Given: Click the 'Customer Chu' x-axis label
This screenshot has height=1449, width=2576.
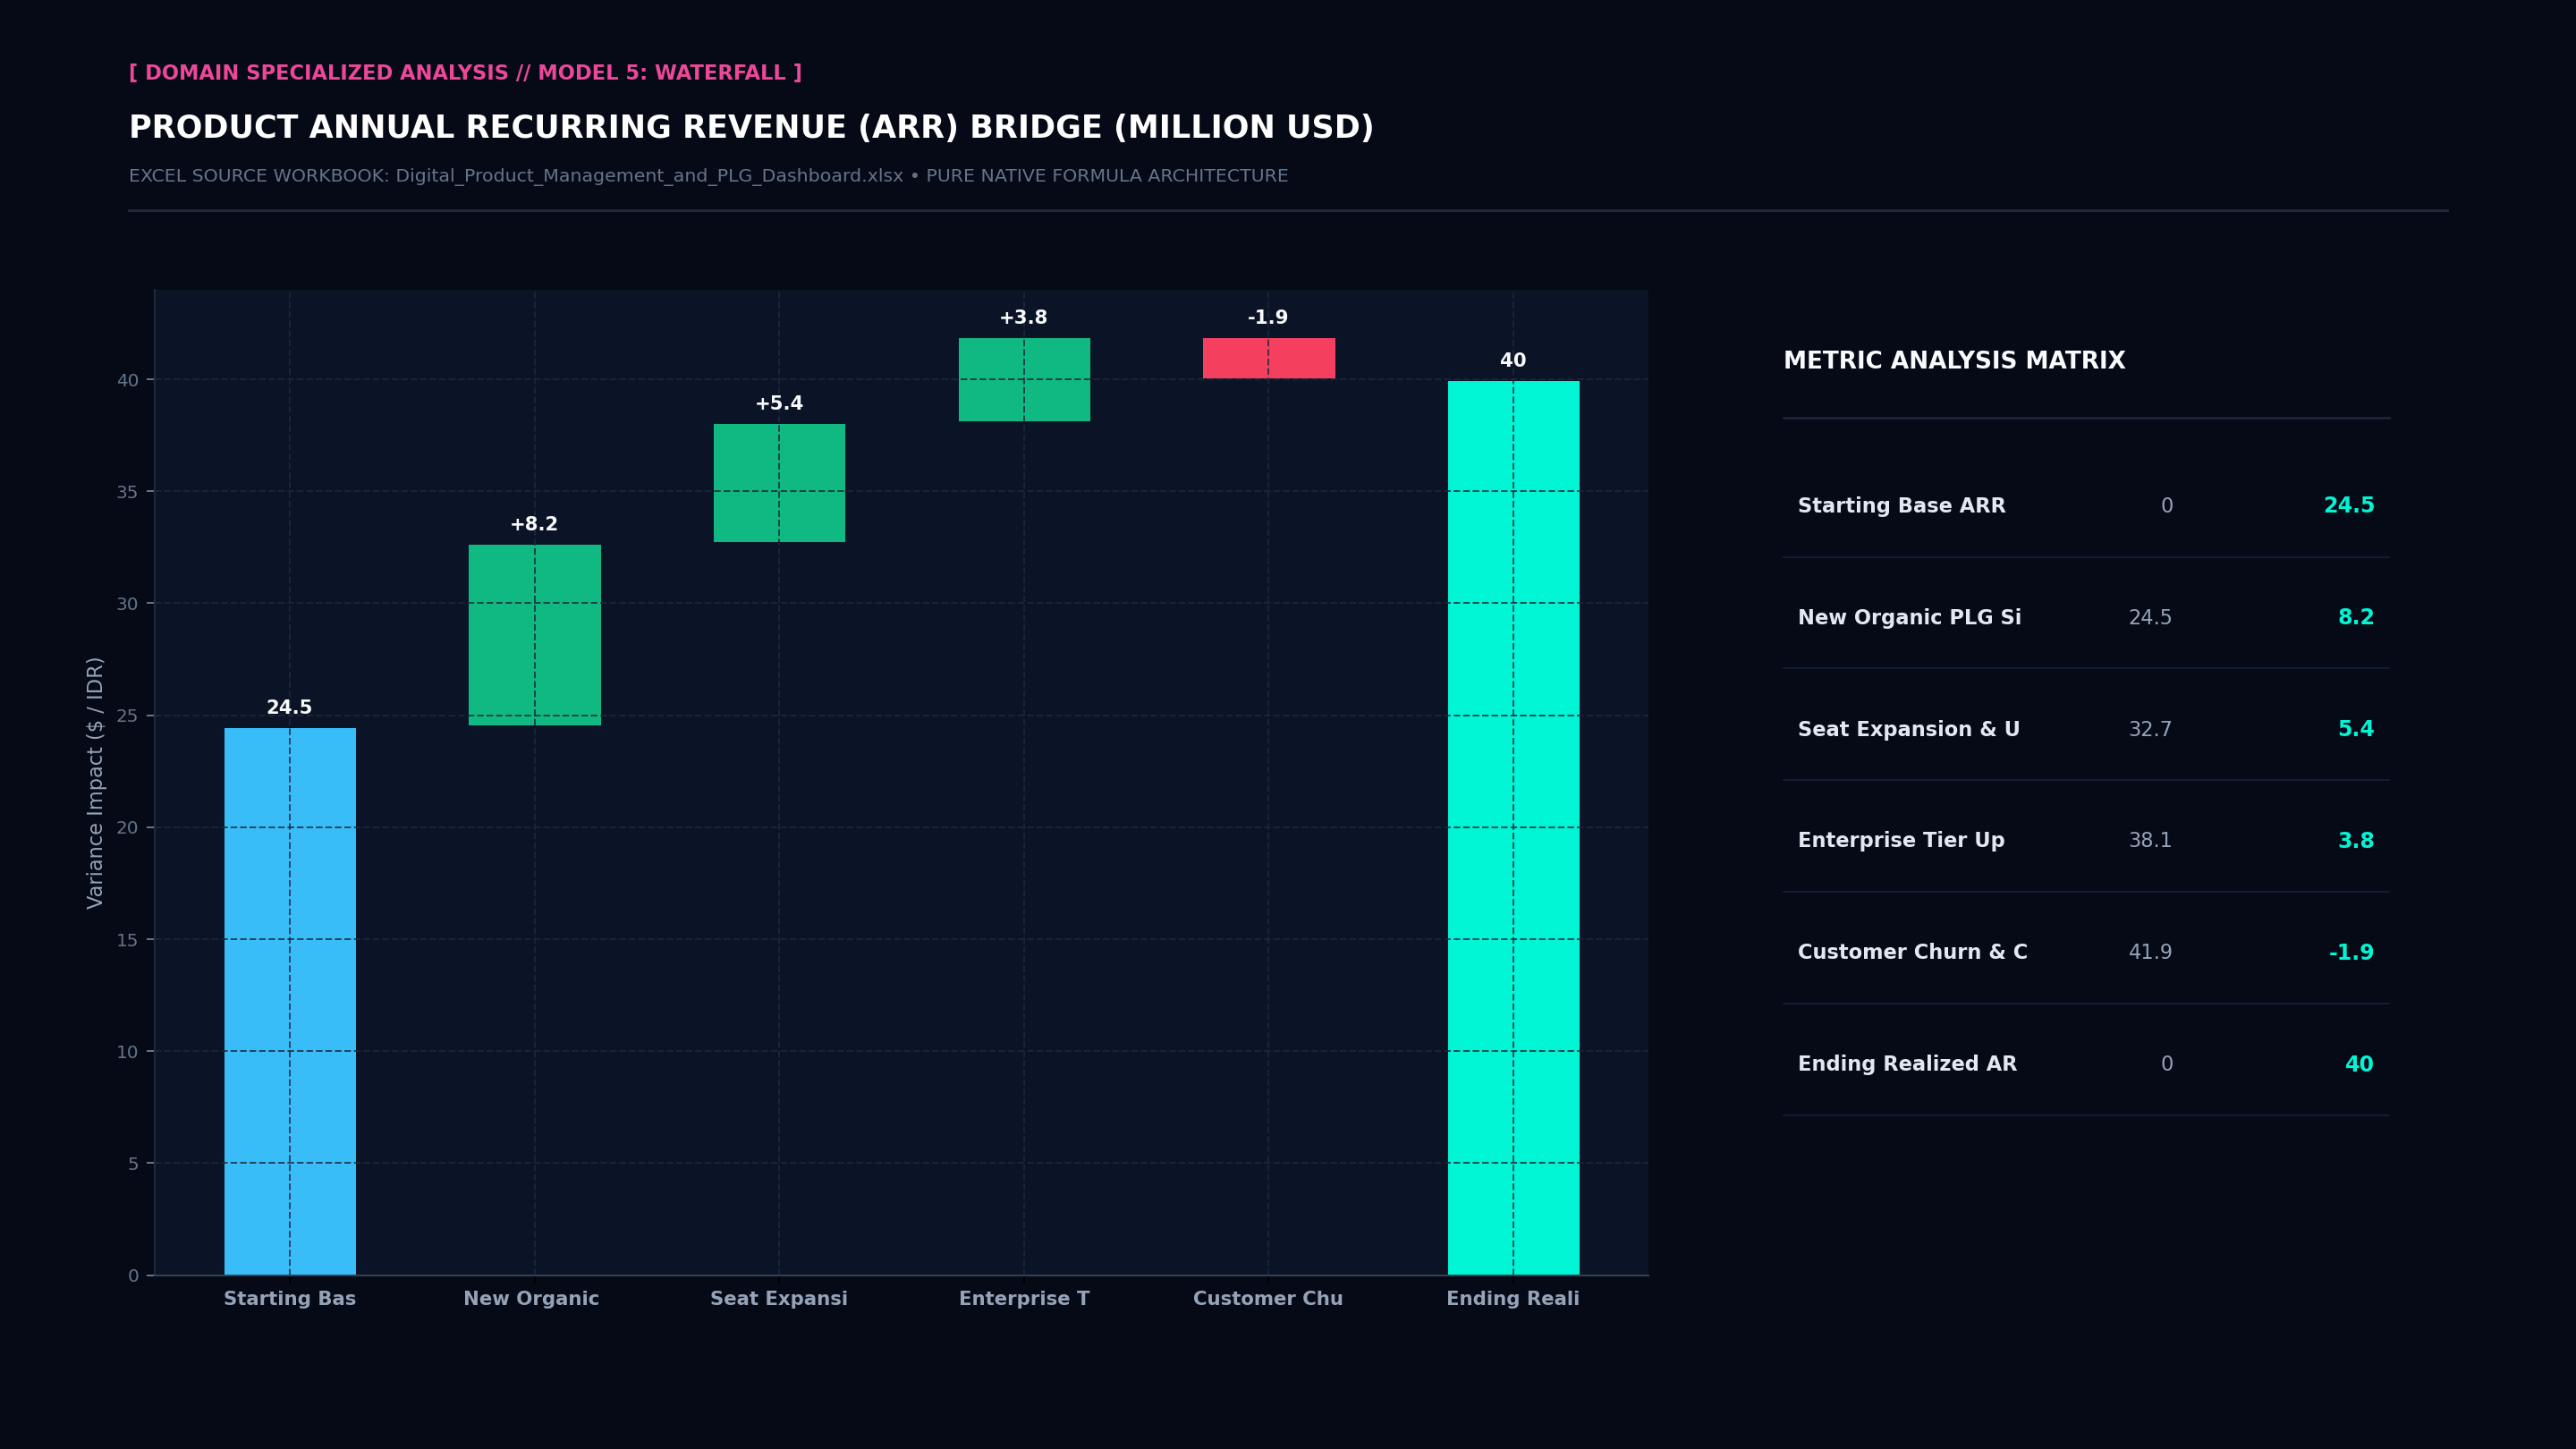Looking at the screenshot, I should pos(1268,1298).
